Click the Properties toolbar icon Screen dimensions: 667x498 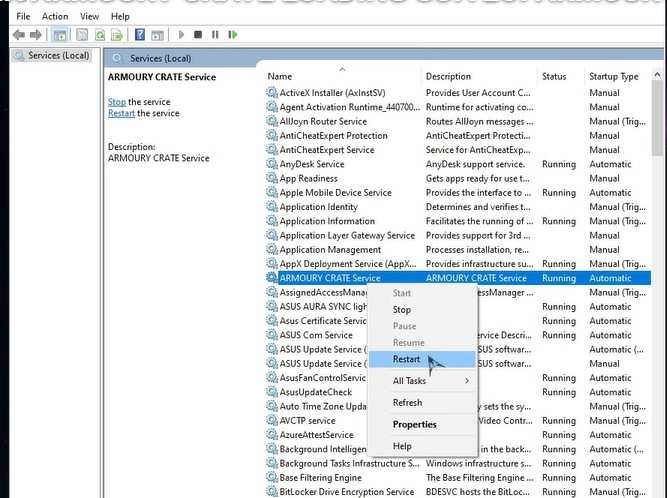click(82, 35)
